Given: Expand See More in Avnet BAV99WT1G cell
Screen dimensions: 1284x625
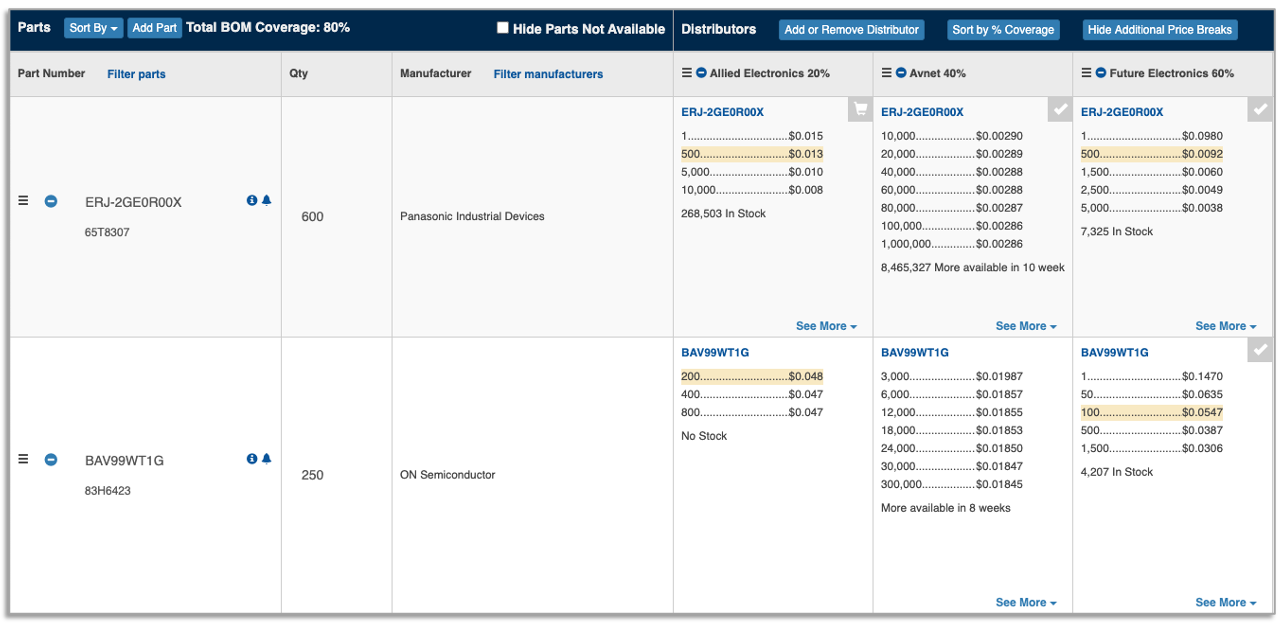Looking at the screenshot, I should (x=1026, y=602).
